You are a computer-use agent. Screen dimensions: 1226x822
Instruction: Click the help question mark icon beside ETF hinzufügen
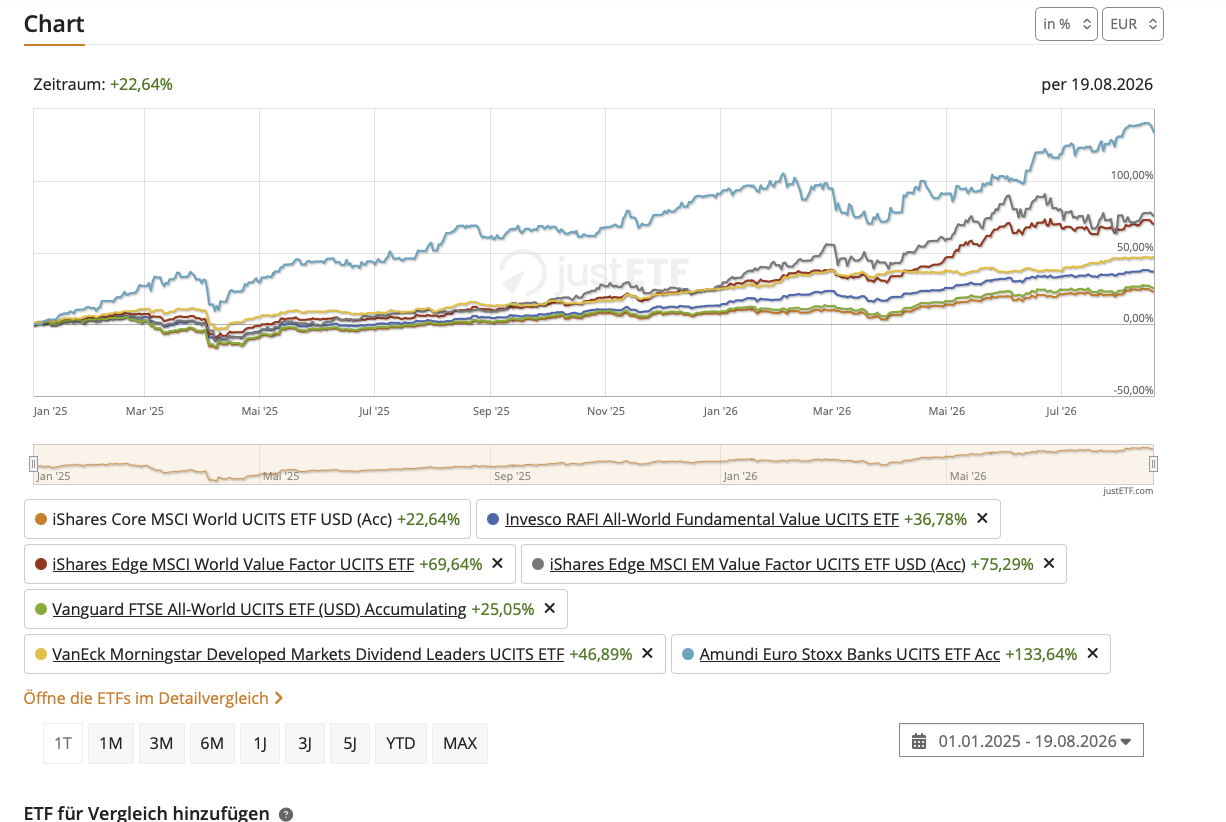coord(286,814)
